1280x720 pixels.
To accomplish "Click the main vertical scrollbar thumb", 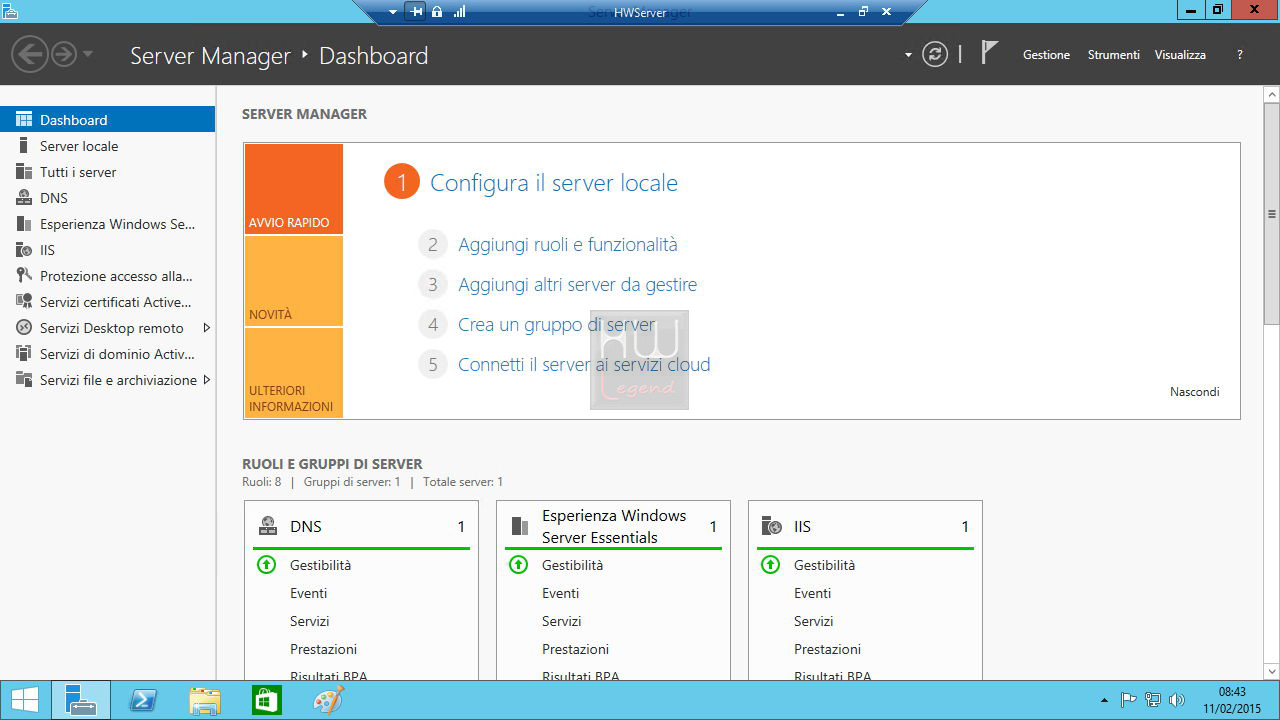I will [x=1272, y=213].
